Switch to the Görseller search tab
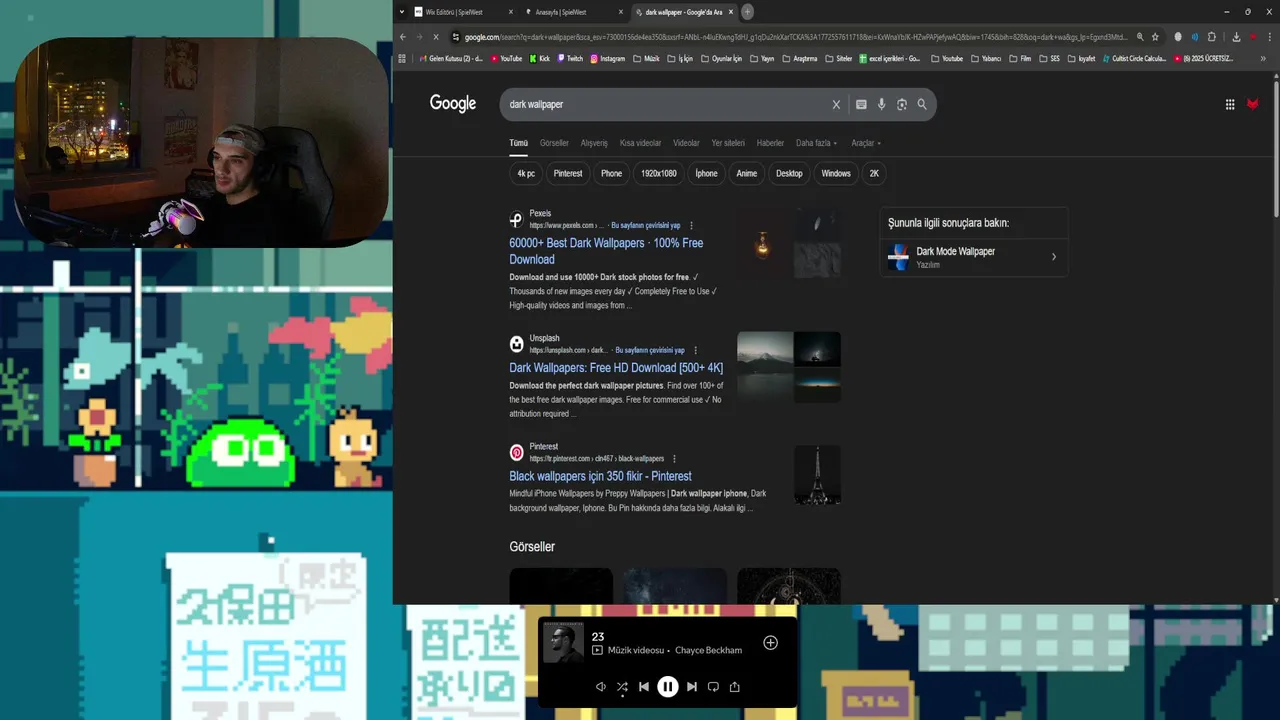This screenshot has height=720, width=1280. tap(554, 143)
